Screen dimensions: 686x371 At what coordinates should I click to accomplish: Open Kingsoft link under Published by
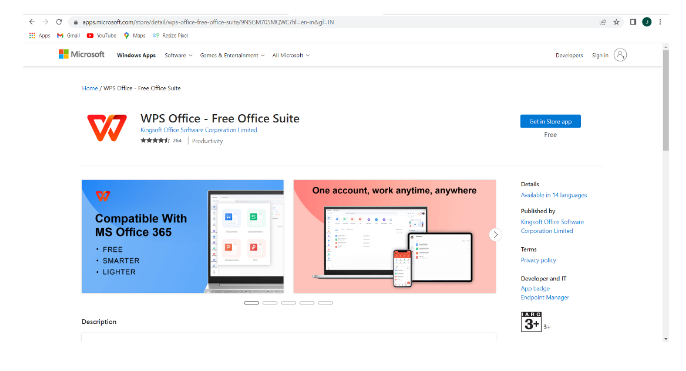tap(552, 226)
